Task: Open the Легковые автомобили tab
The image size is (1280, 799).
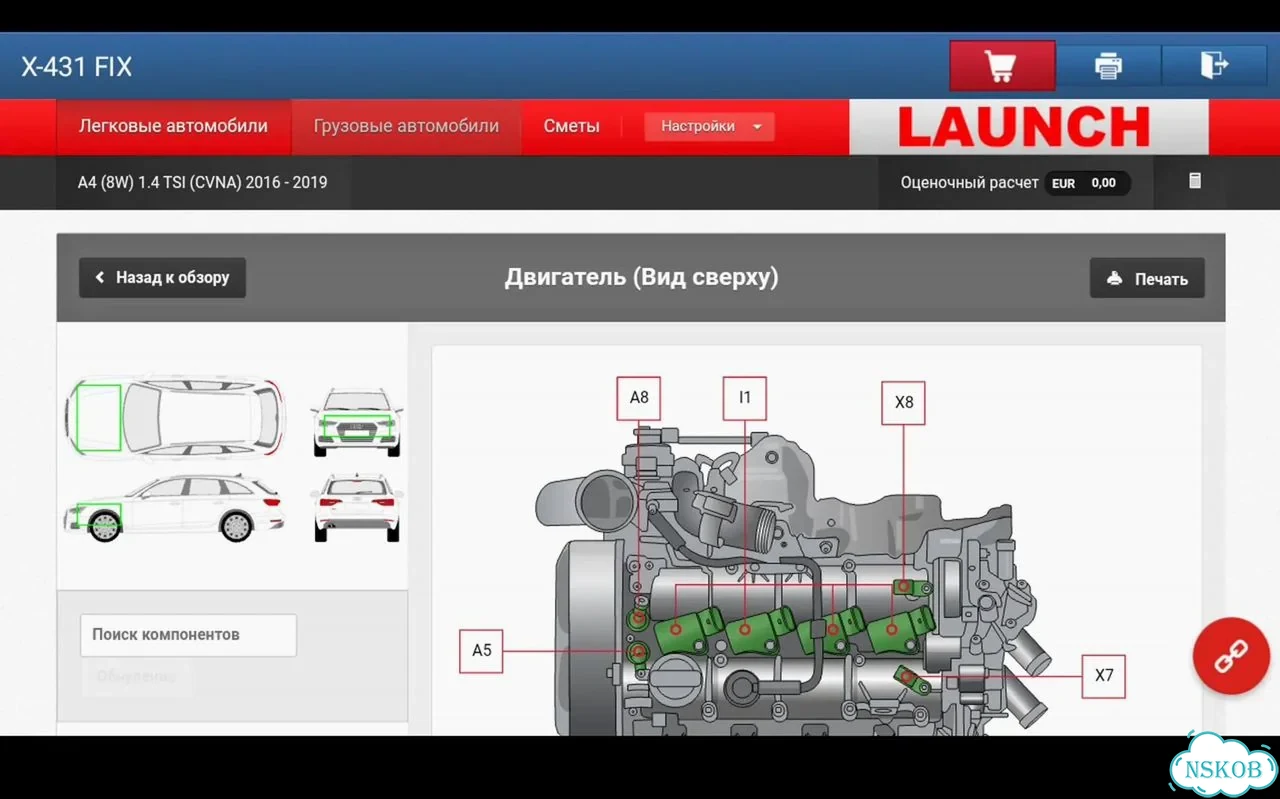Action: coord(173,126)
